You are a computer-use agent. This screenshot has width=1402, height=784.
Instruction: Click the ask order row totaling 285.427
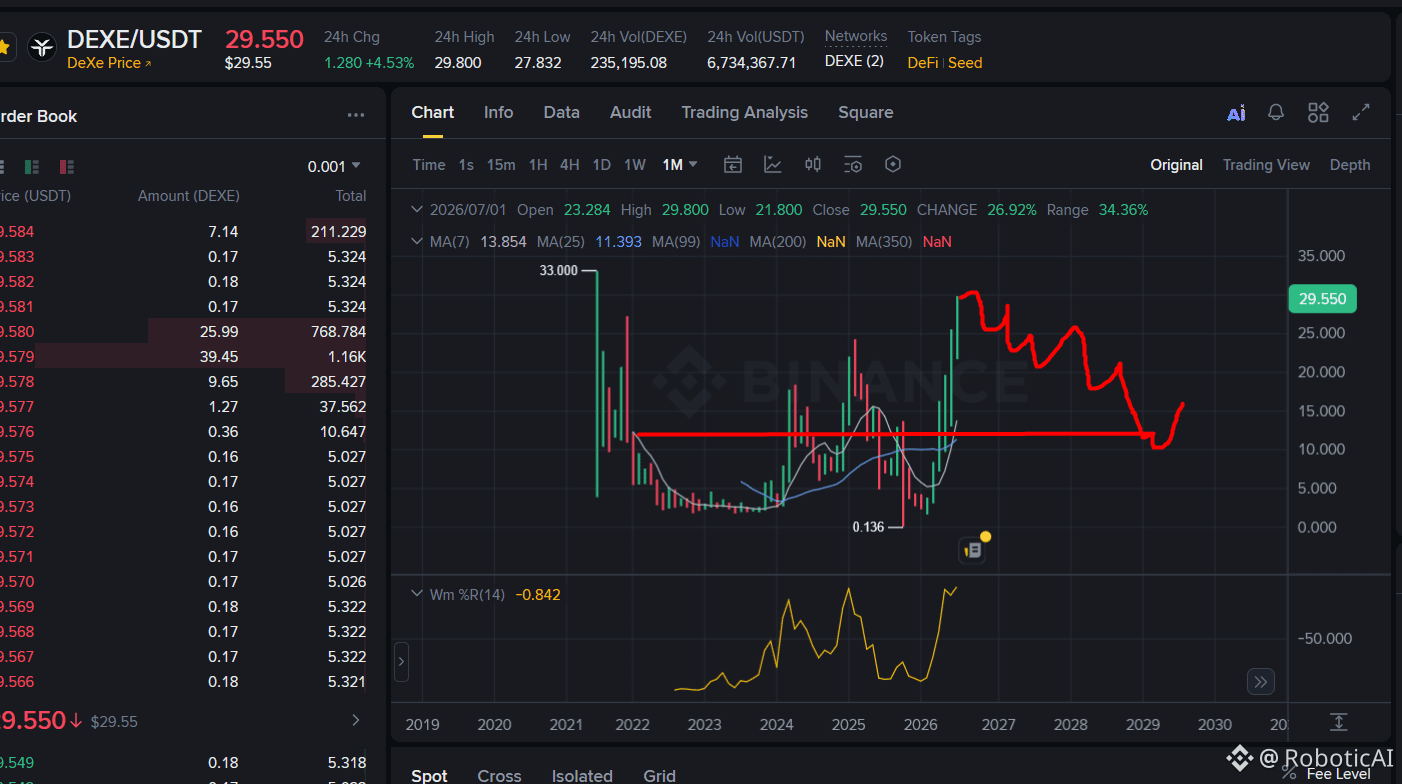pyautogui.click(x=183, y=382)
